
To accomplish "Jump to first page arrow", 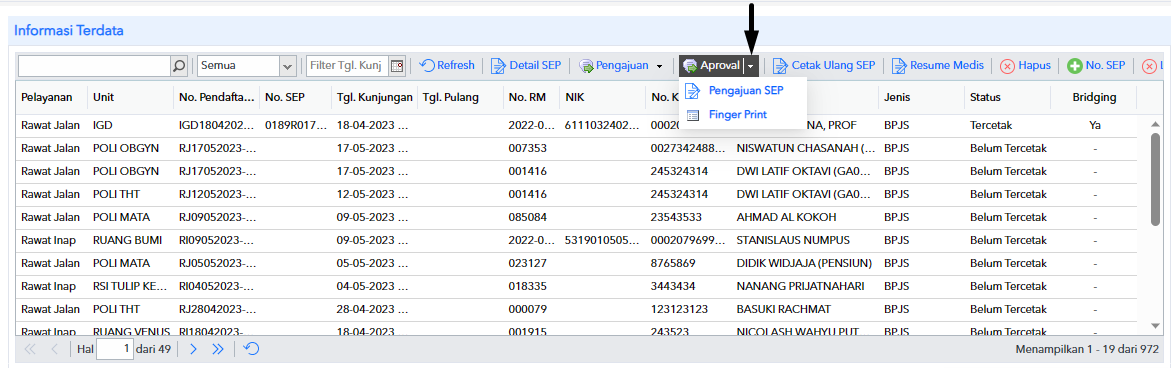I will tap(30, 349).
